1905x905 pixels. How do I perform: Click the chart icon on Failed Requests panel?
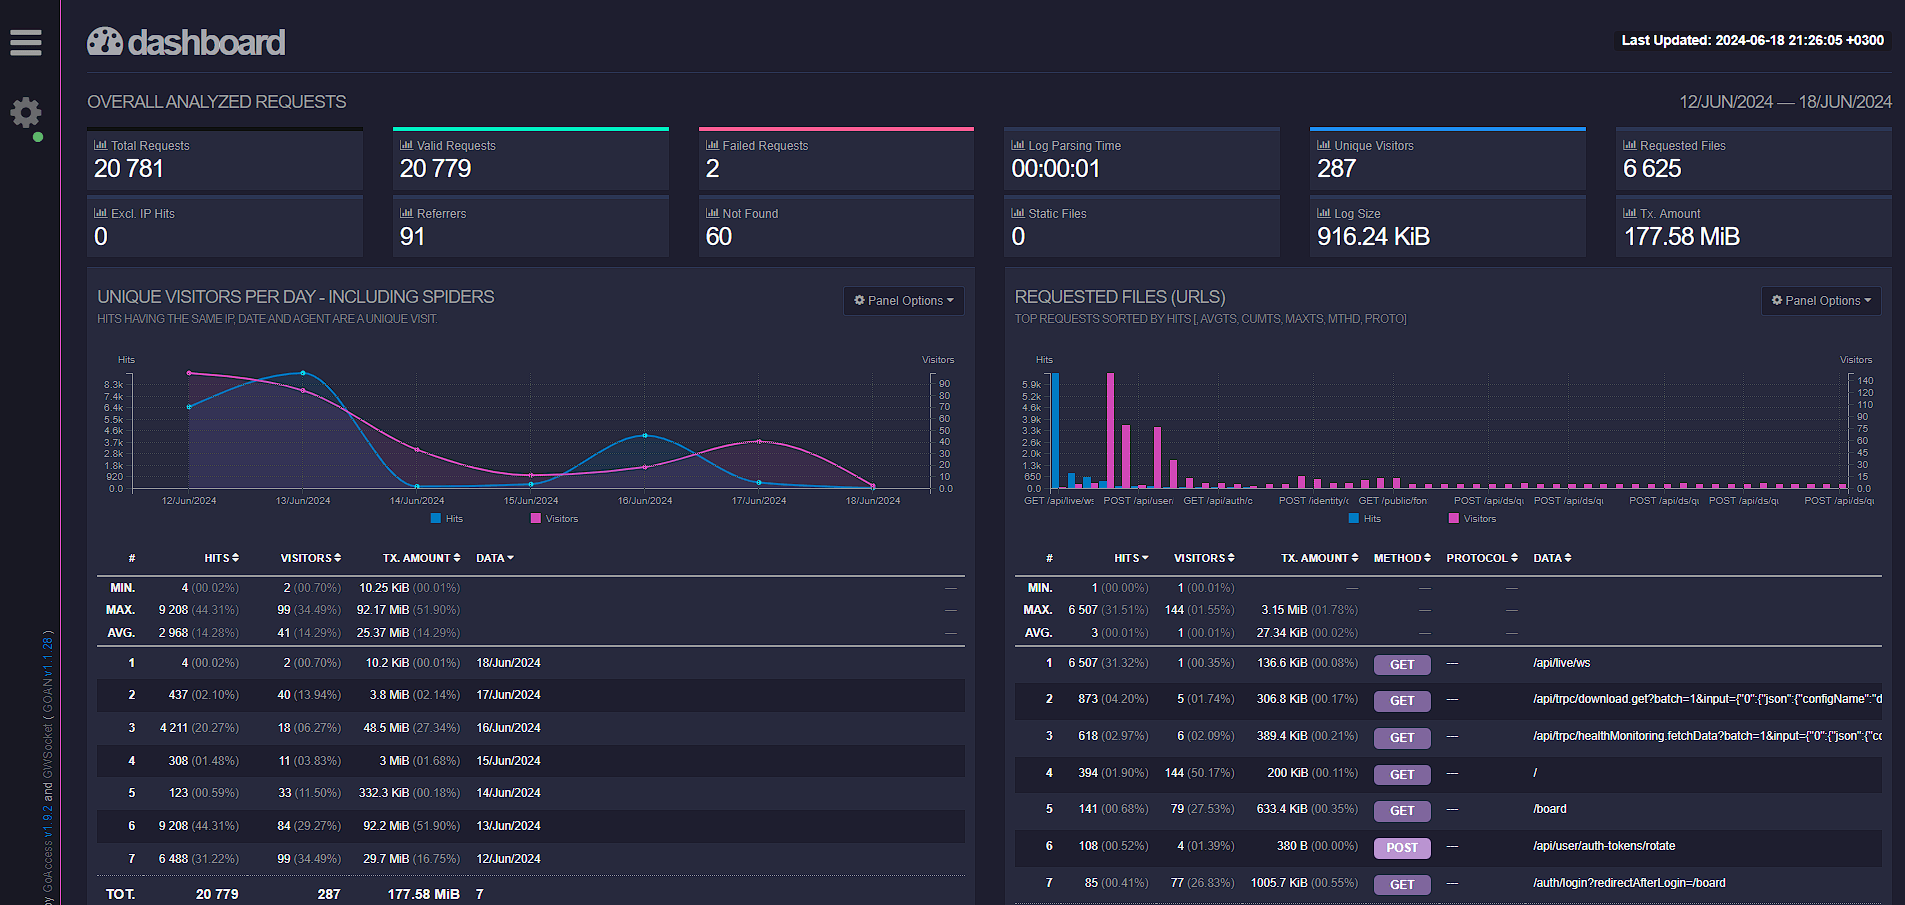click(x=712, y=144)
